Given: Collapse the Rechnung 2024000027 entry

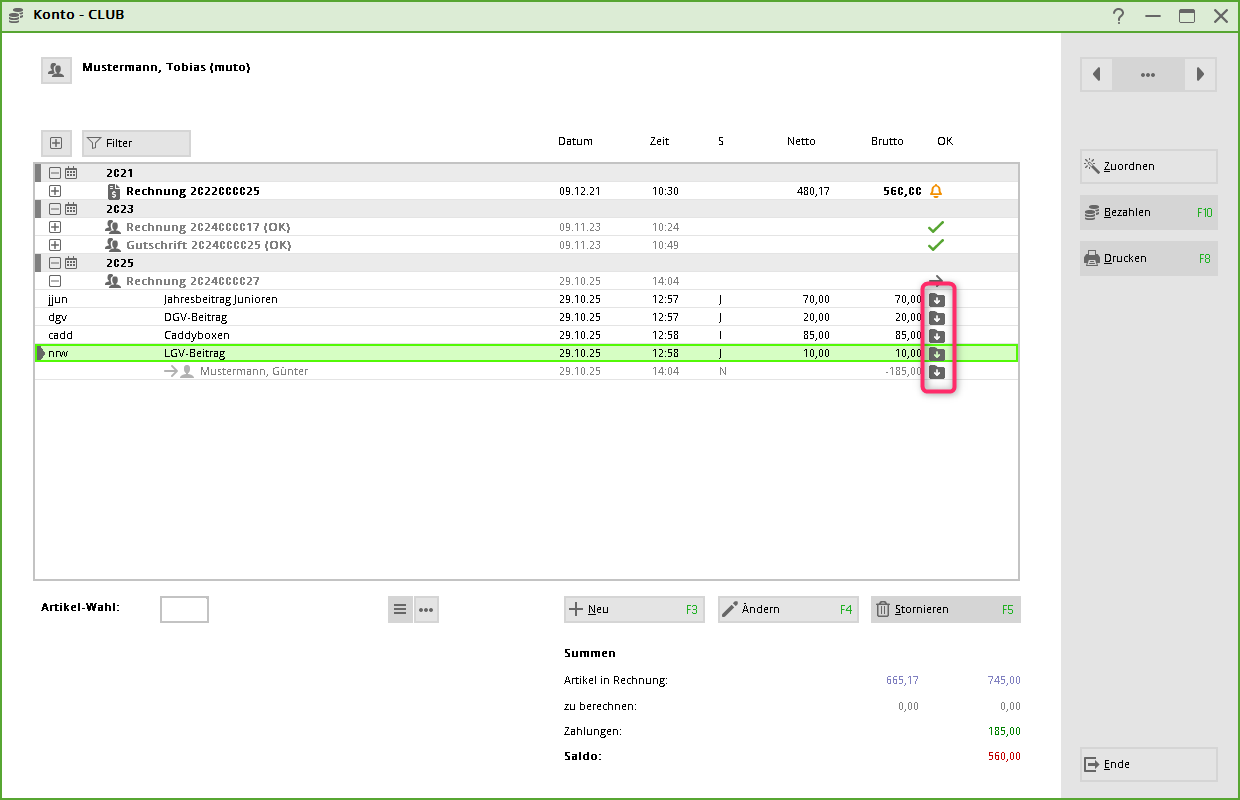Looking at the screenshot, I should (x=55, y=281).
